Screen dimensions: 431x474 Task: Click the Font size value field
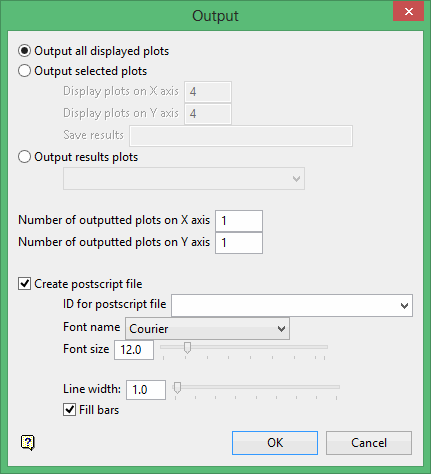tap(134, 350)
